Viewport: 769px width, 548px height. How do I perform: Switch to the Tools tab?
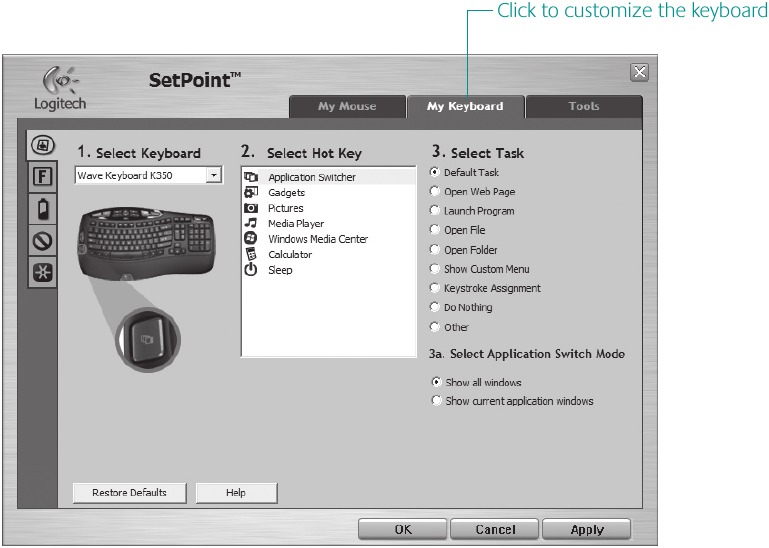(584, 106)
